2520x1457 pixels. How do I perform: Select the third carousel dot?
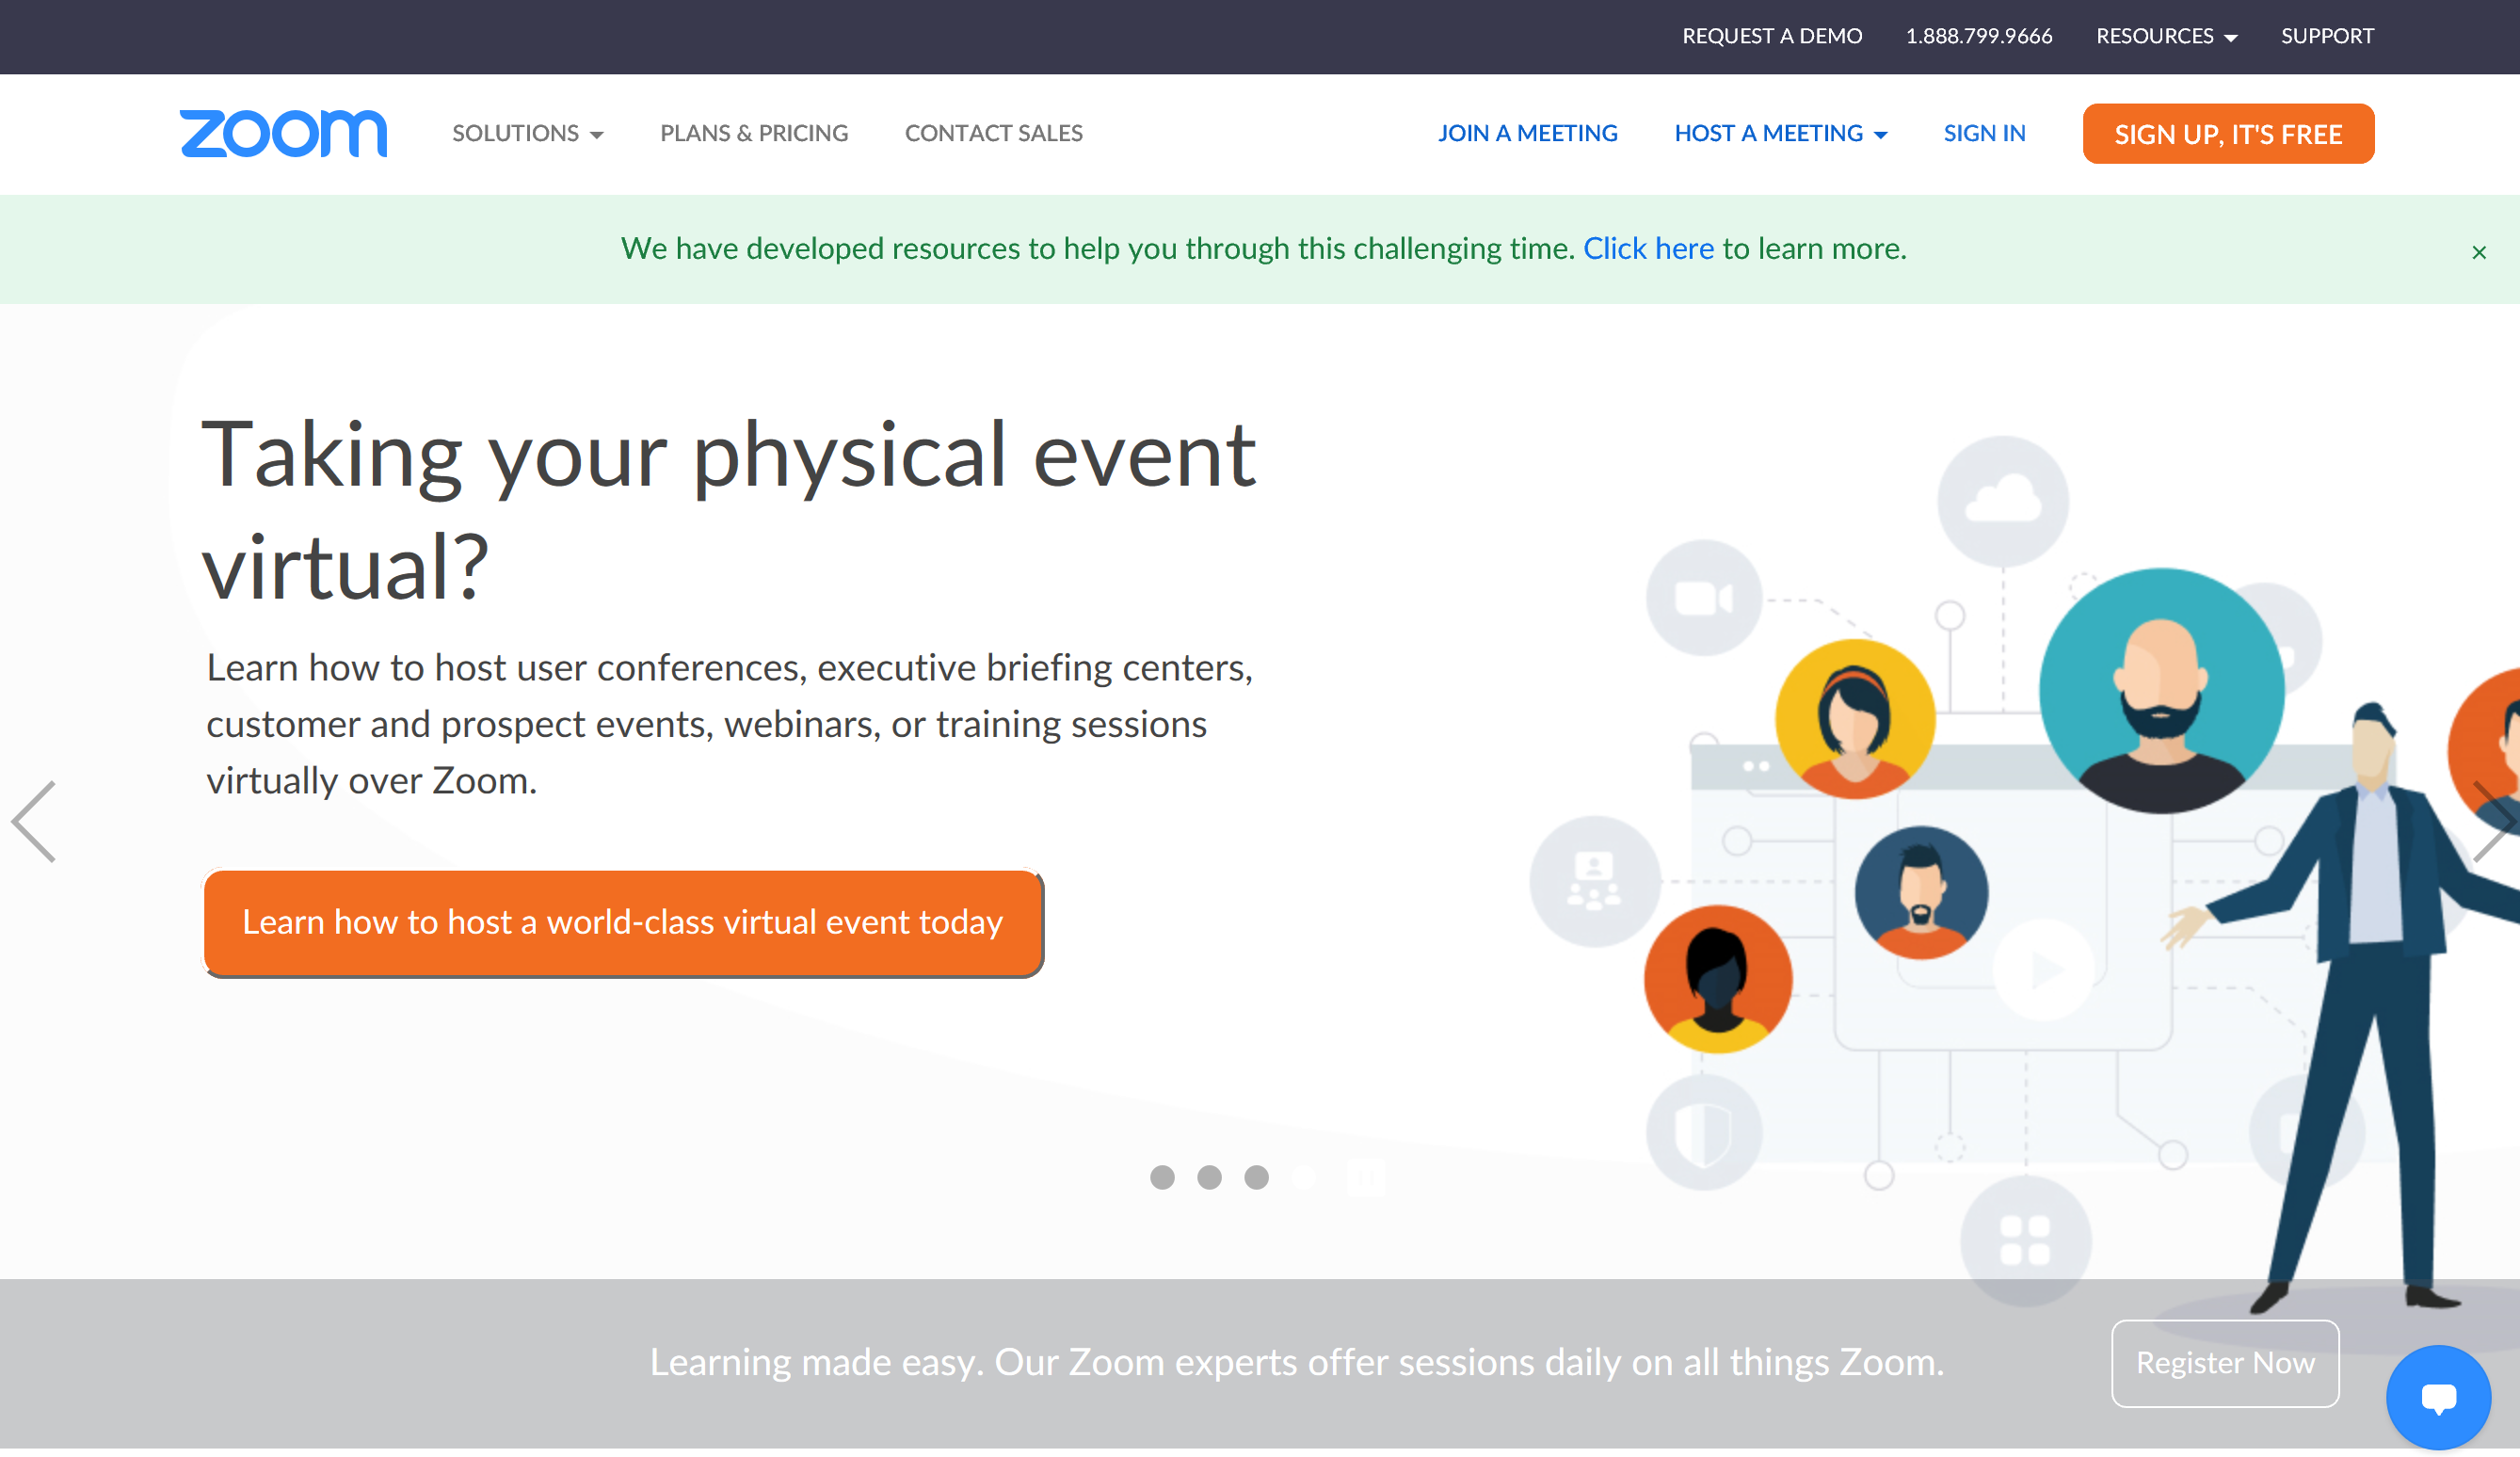(1256, 1177)
